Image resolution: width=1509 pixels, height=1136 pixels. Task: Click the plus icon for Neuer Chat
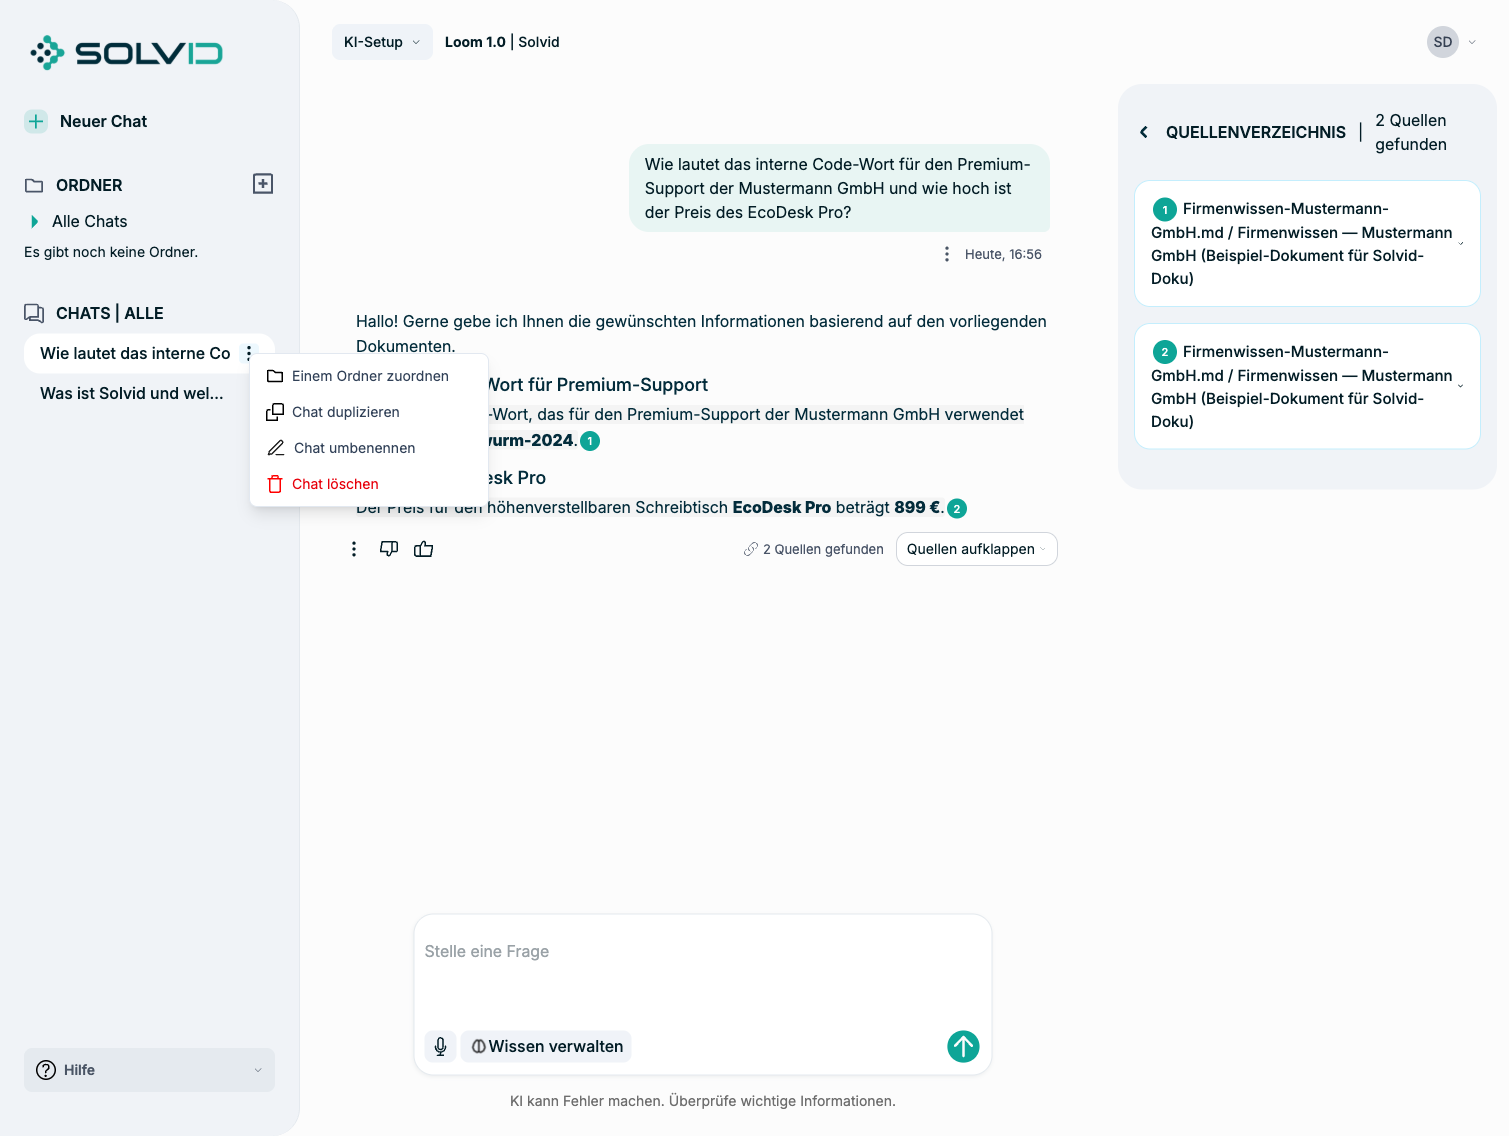[x=36, y=121]
